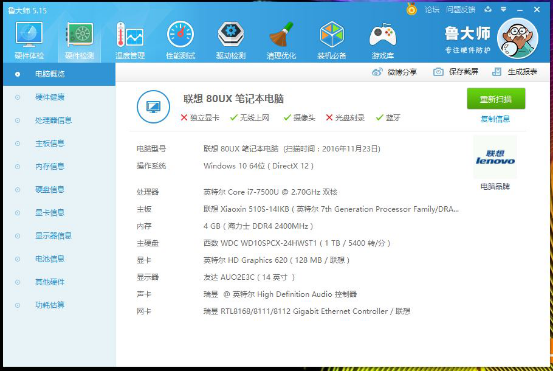Open the 游戏库 gamepad icon
The height and width of the screenshot is (371, 554).
pos(383,40)
